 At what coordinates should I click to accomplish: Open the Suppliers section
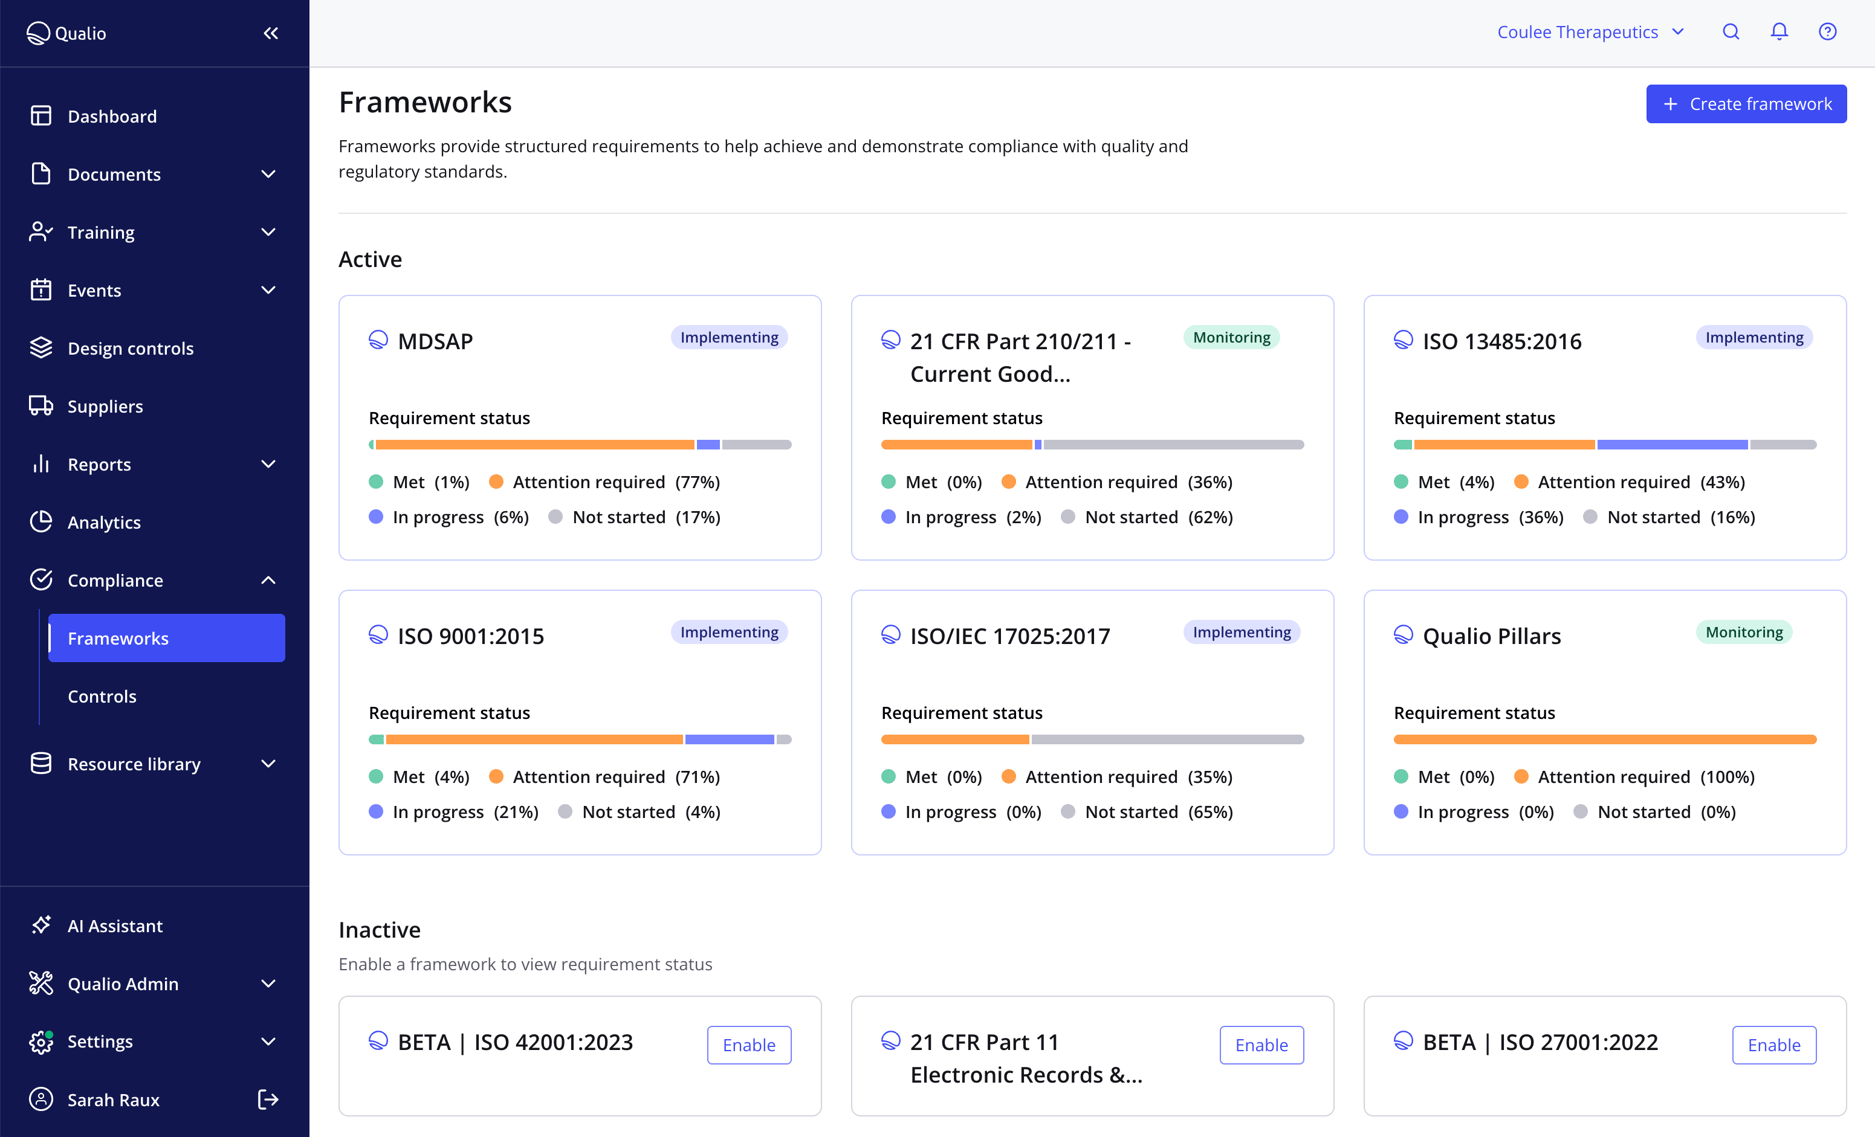pos(104,406)
